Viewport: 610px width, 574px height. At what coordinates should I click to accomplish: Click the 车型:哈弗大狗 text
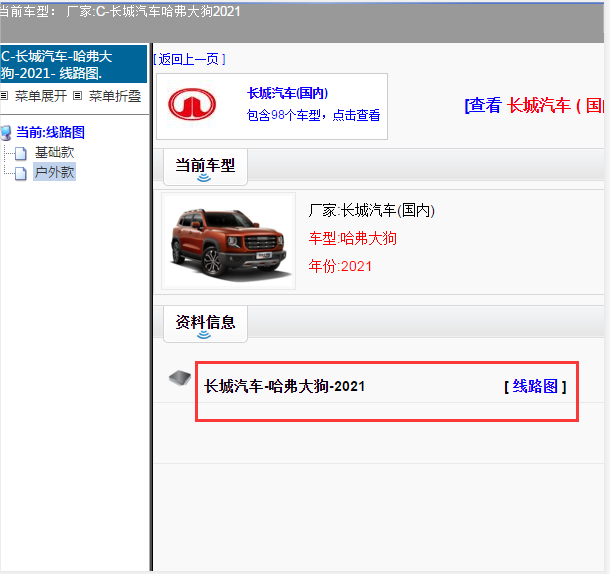click(352, 238)
